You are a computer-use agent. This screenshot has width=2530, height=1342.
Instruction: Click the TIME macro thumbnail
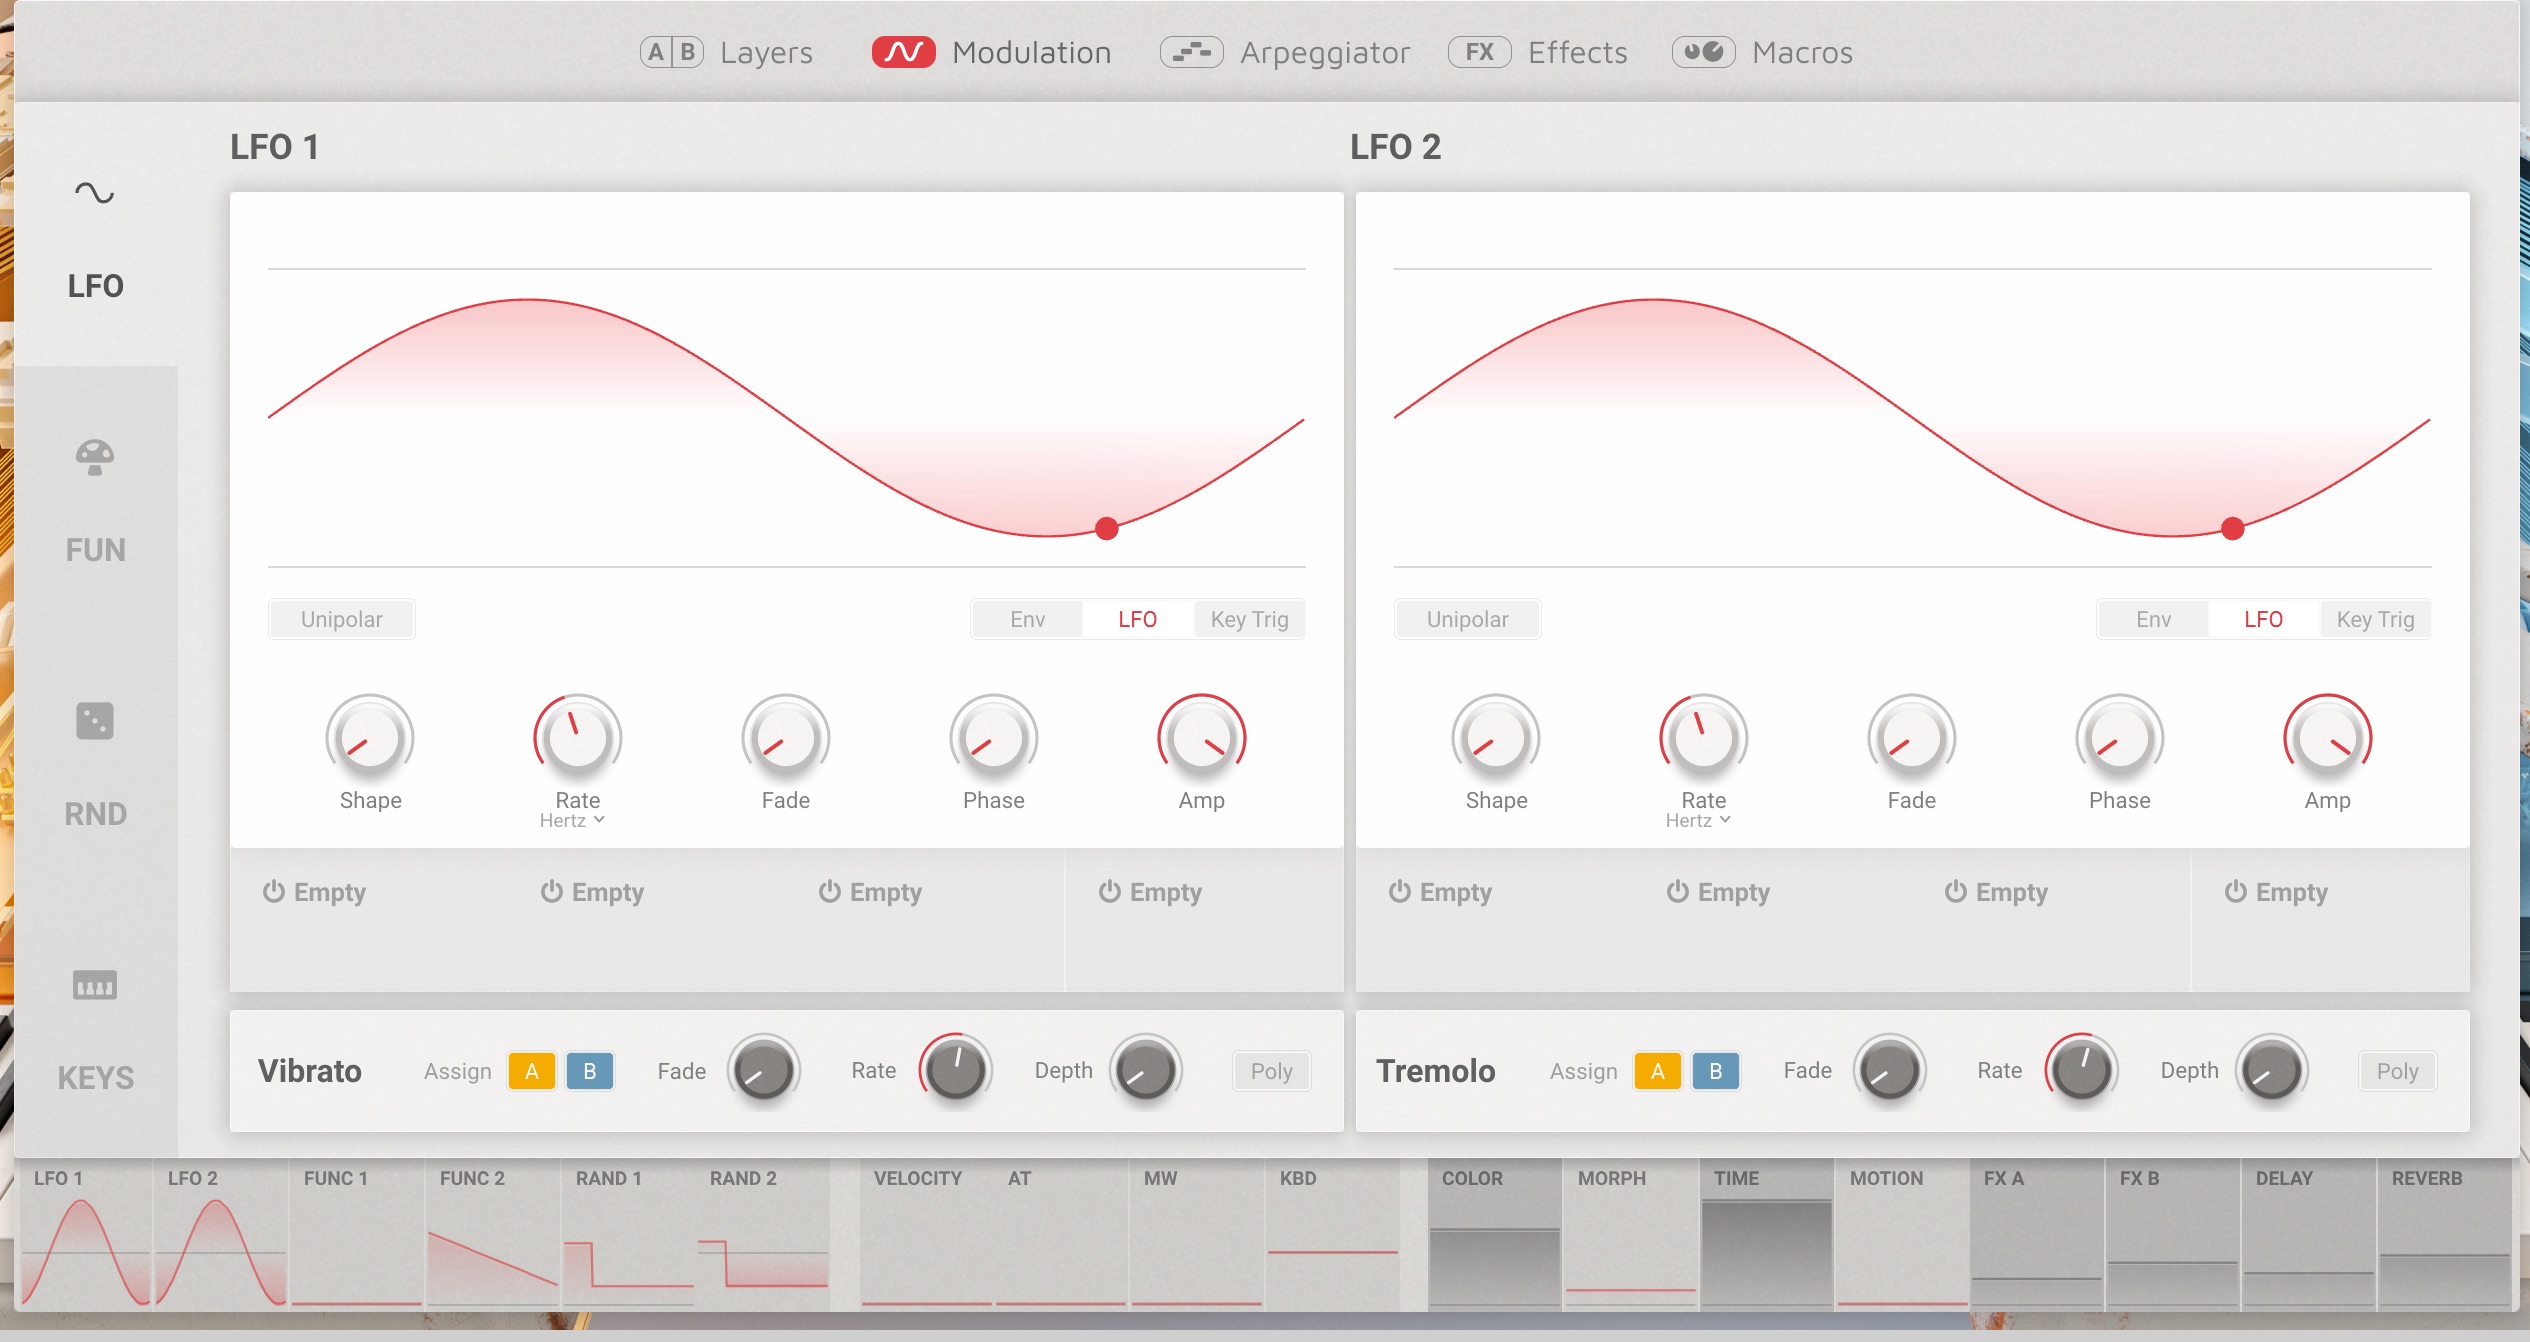[1766, 1235]
